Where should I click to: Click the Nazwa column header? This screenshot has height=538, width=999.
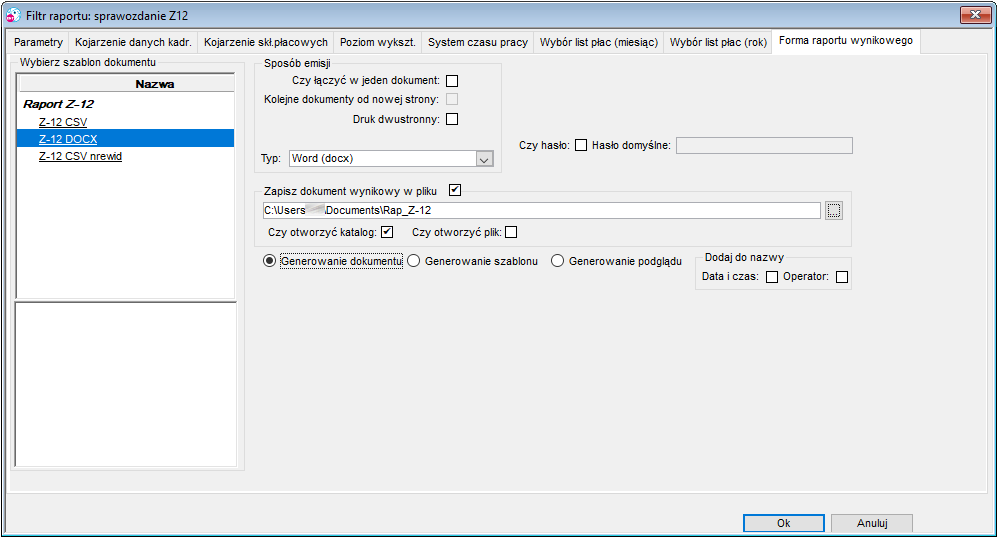126,84
